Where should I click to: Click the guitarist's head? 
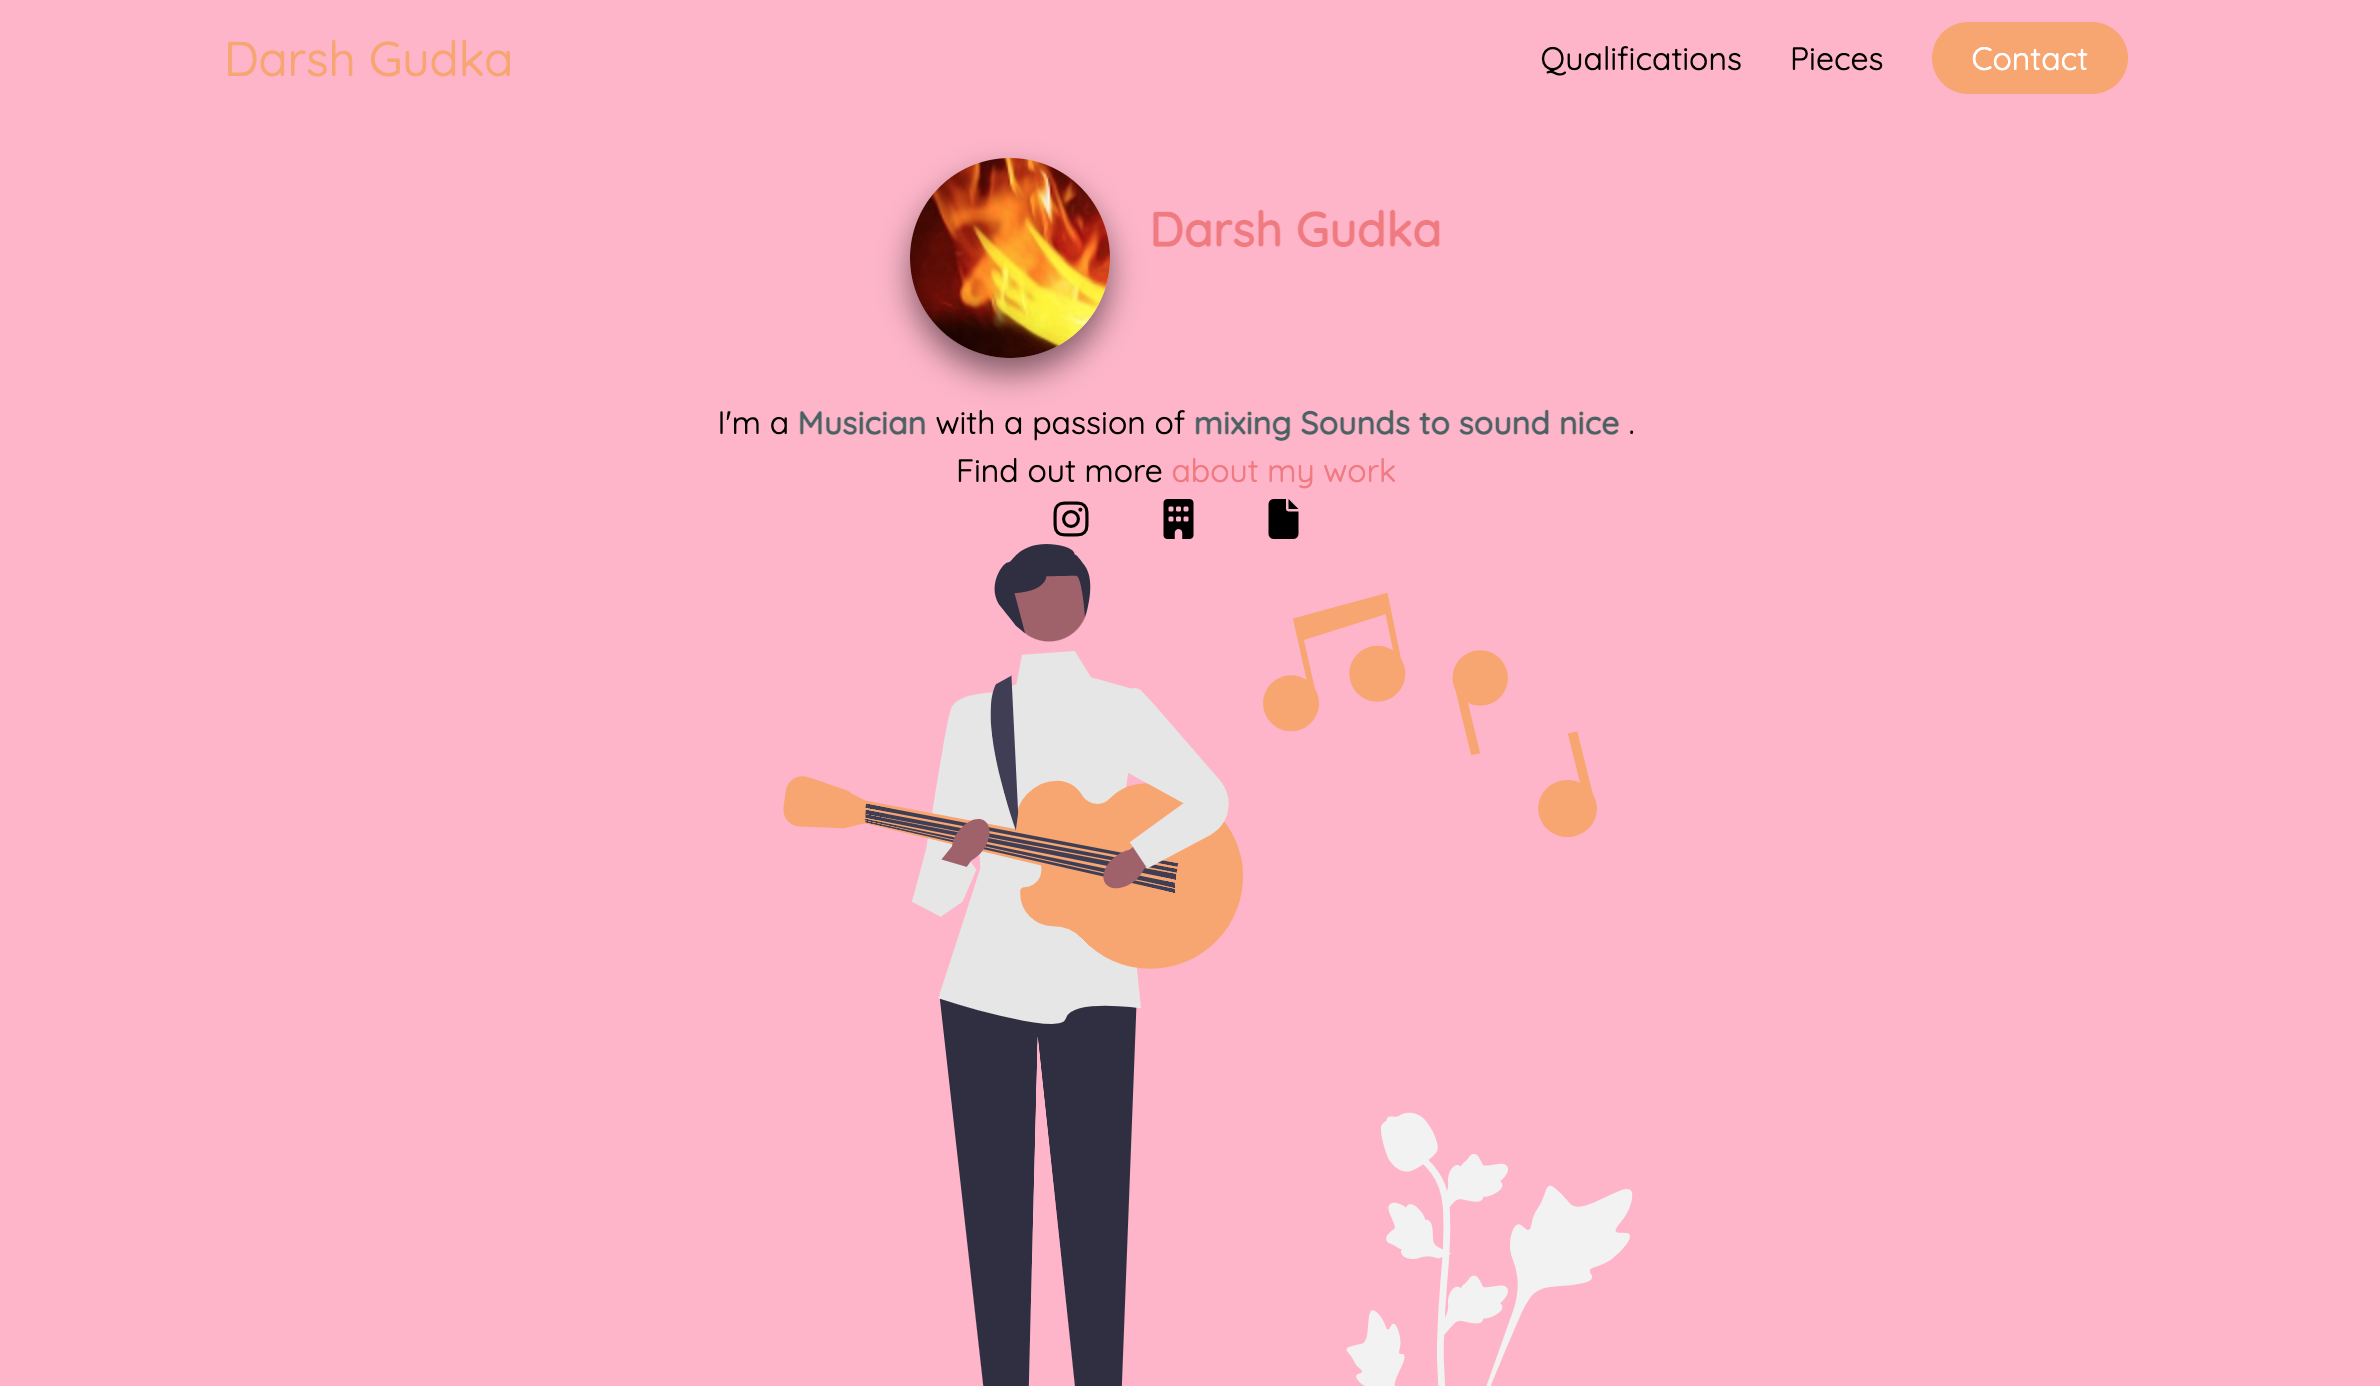pos(1043,593)
